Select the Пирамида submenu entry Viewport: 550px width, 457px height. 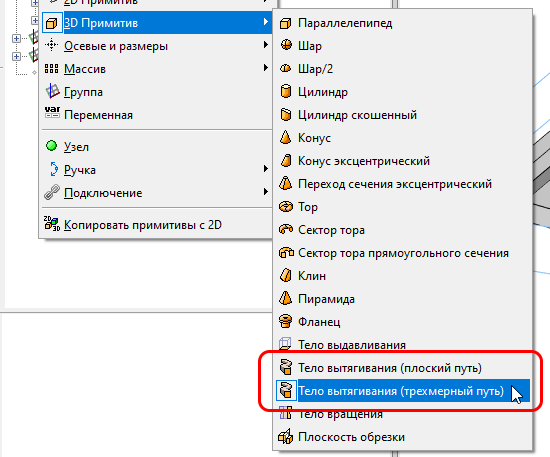click(x=403, y=299)
